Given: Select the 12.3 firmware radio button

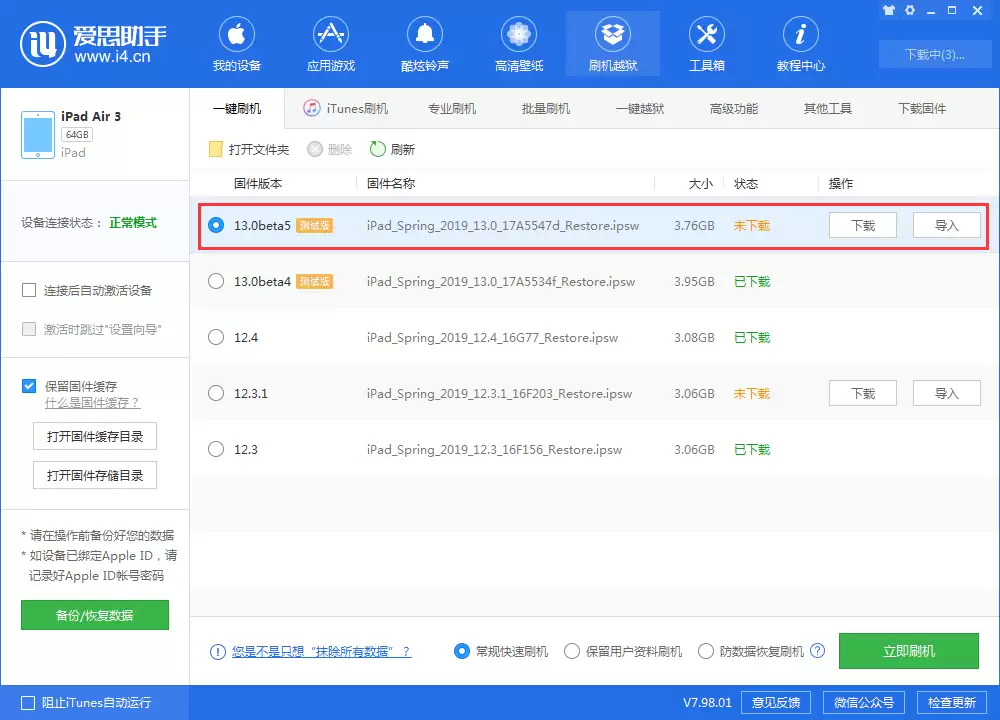Looking at the screenshot, I should (216, 449).
